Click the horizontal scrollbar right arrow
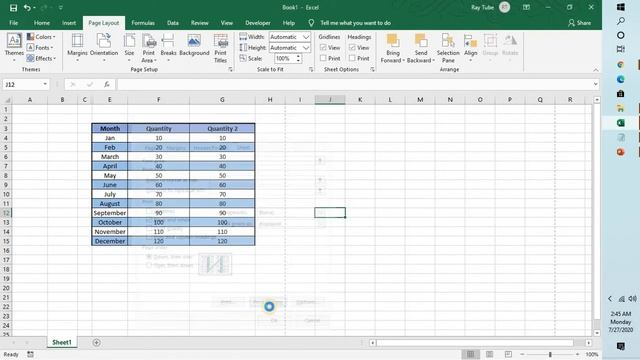Image resolution: width=640 pixels, height=360 pixels. point(588,343)
